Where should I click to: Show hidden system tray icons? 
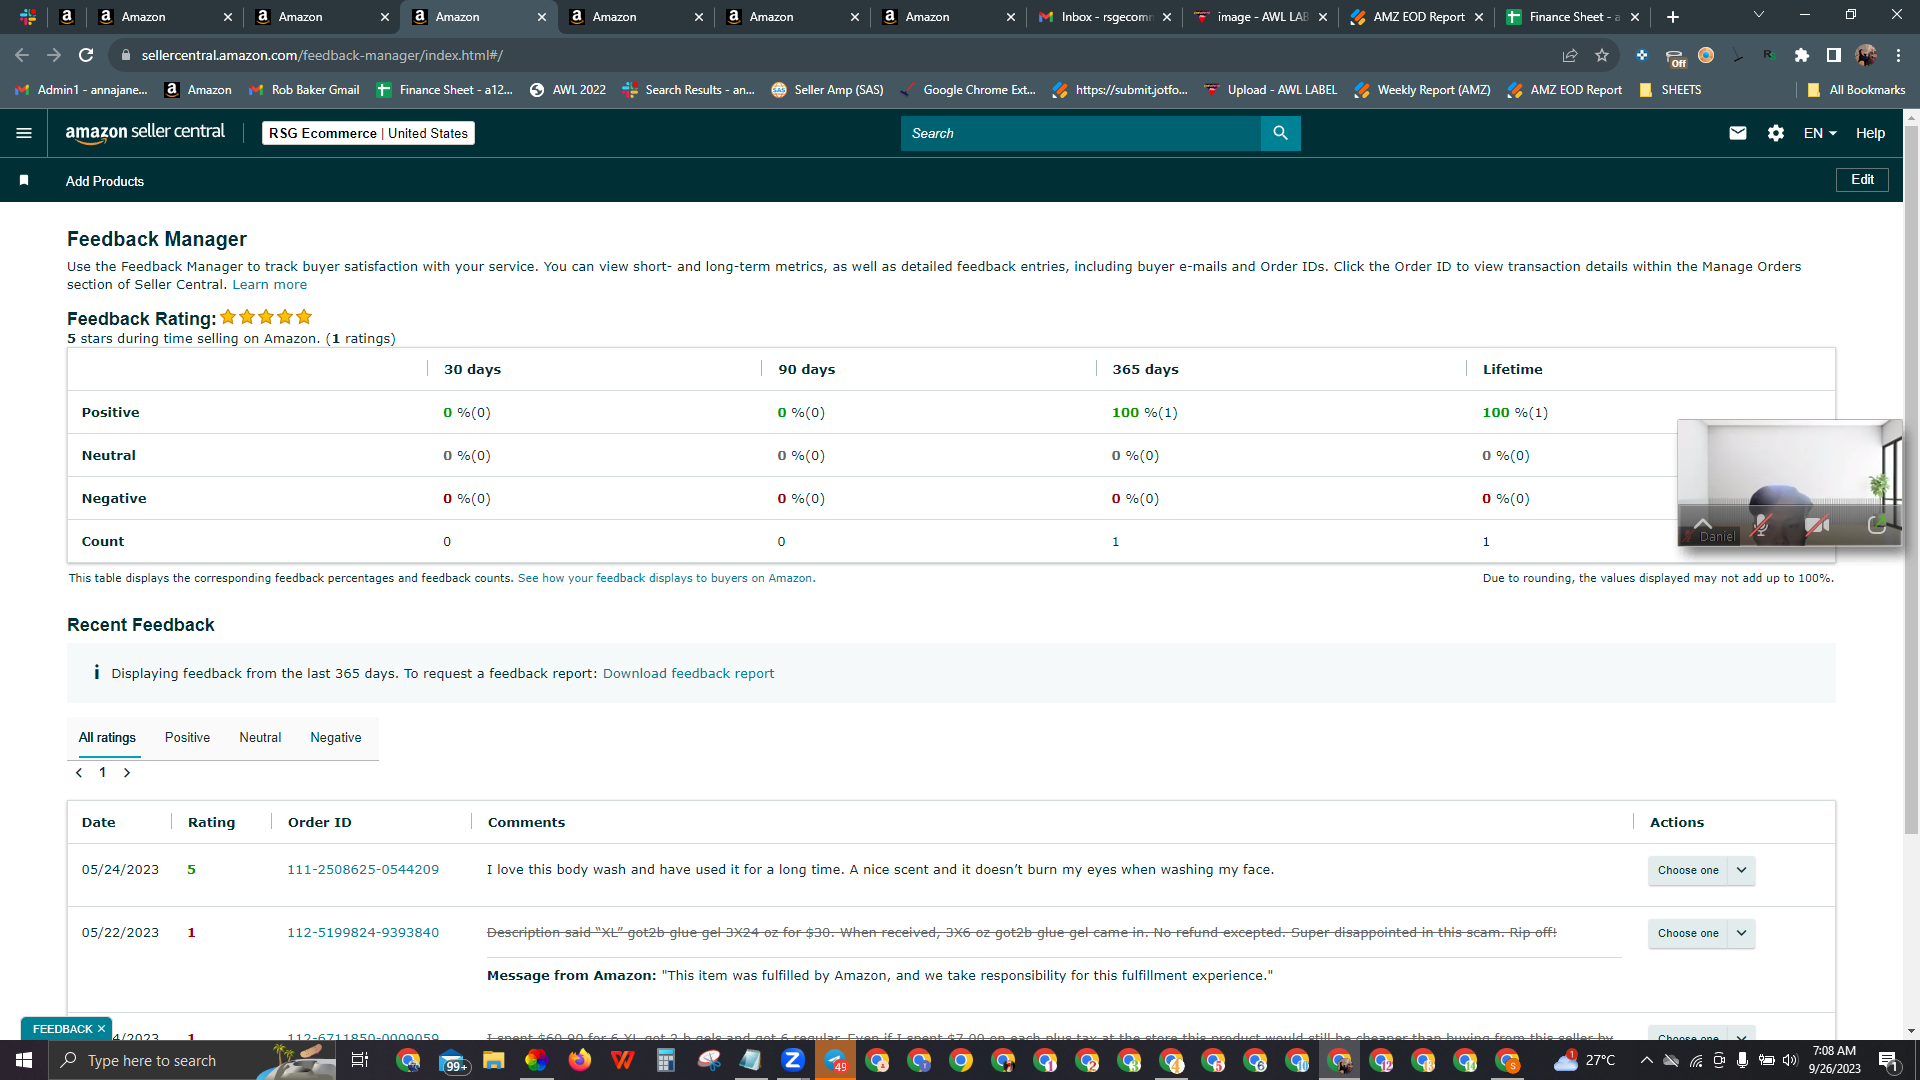click(1647, 1060)
